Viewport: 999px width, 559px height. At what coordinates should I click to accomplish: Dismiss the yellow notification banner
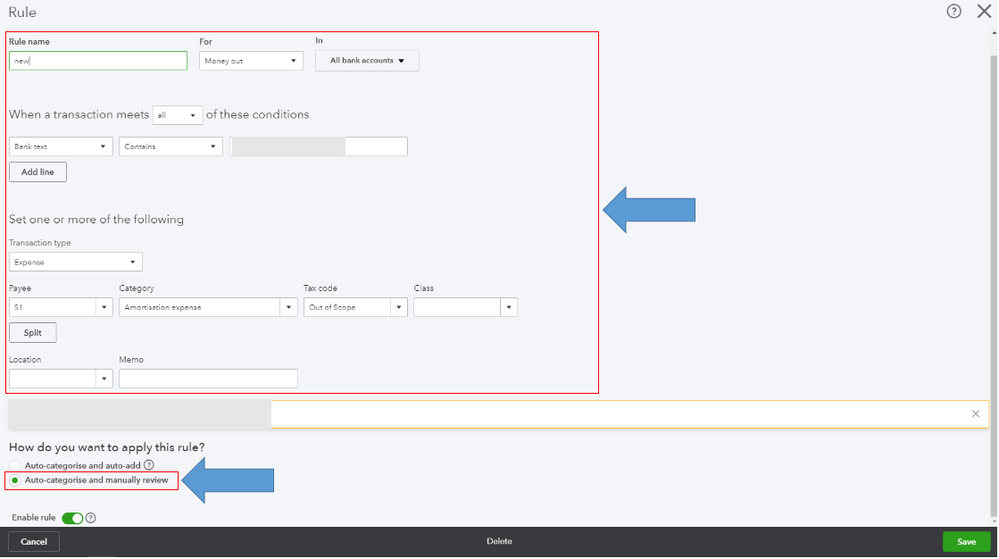pos(975,414)
